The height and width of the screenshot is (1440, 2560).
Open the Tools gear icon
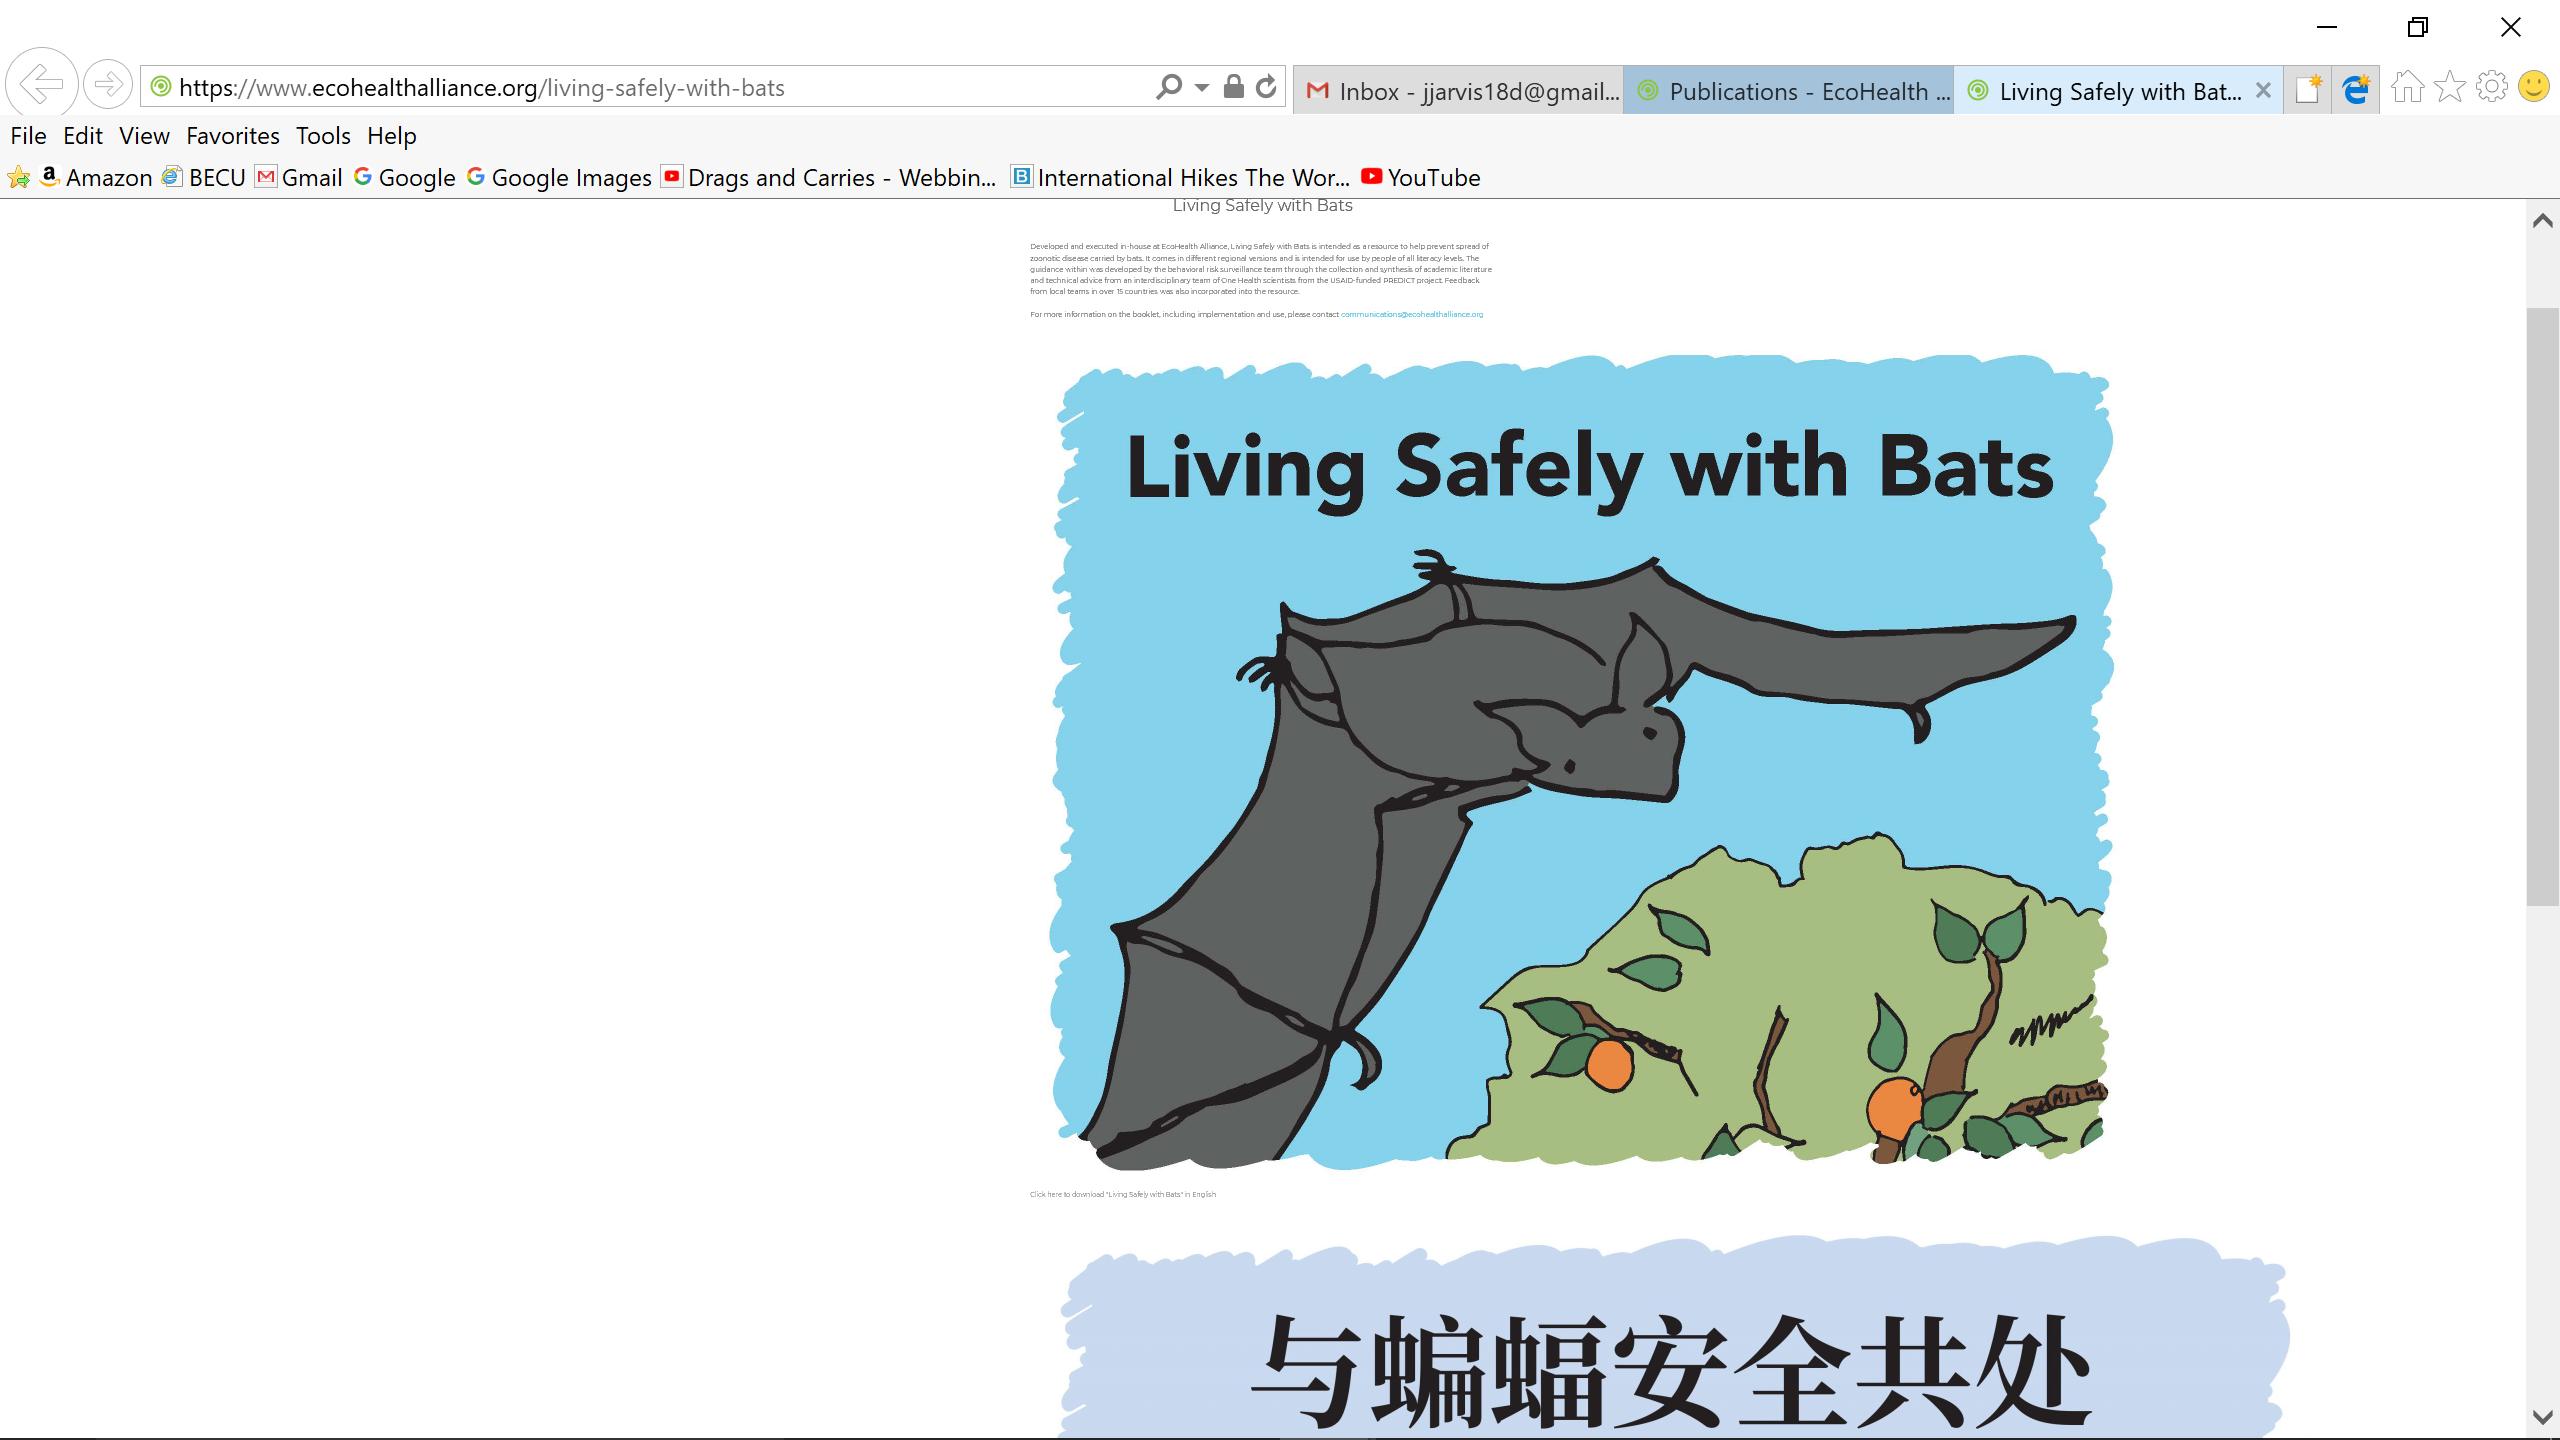click(x=2491, y=88)
